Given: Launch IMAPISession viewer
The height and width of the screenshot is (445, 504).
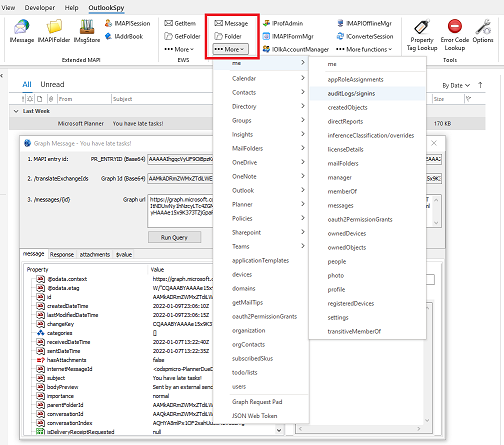Looking at the screenshot, I should (x=127, y=23).
